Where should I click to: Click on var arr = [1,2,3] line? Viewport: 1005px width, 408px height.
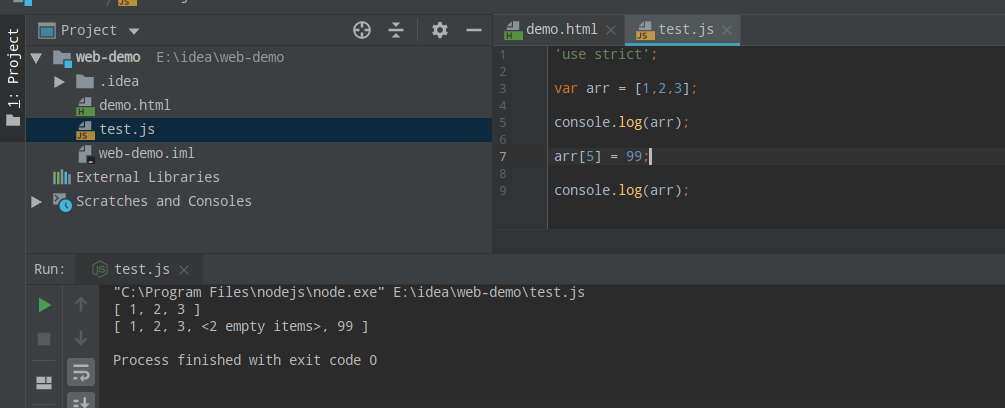point(626,88)
